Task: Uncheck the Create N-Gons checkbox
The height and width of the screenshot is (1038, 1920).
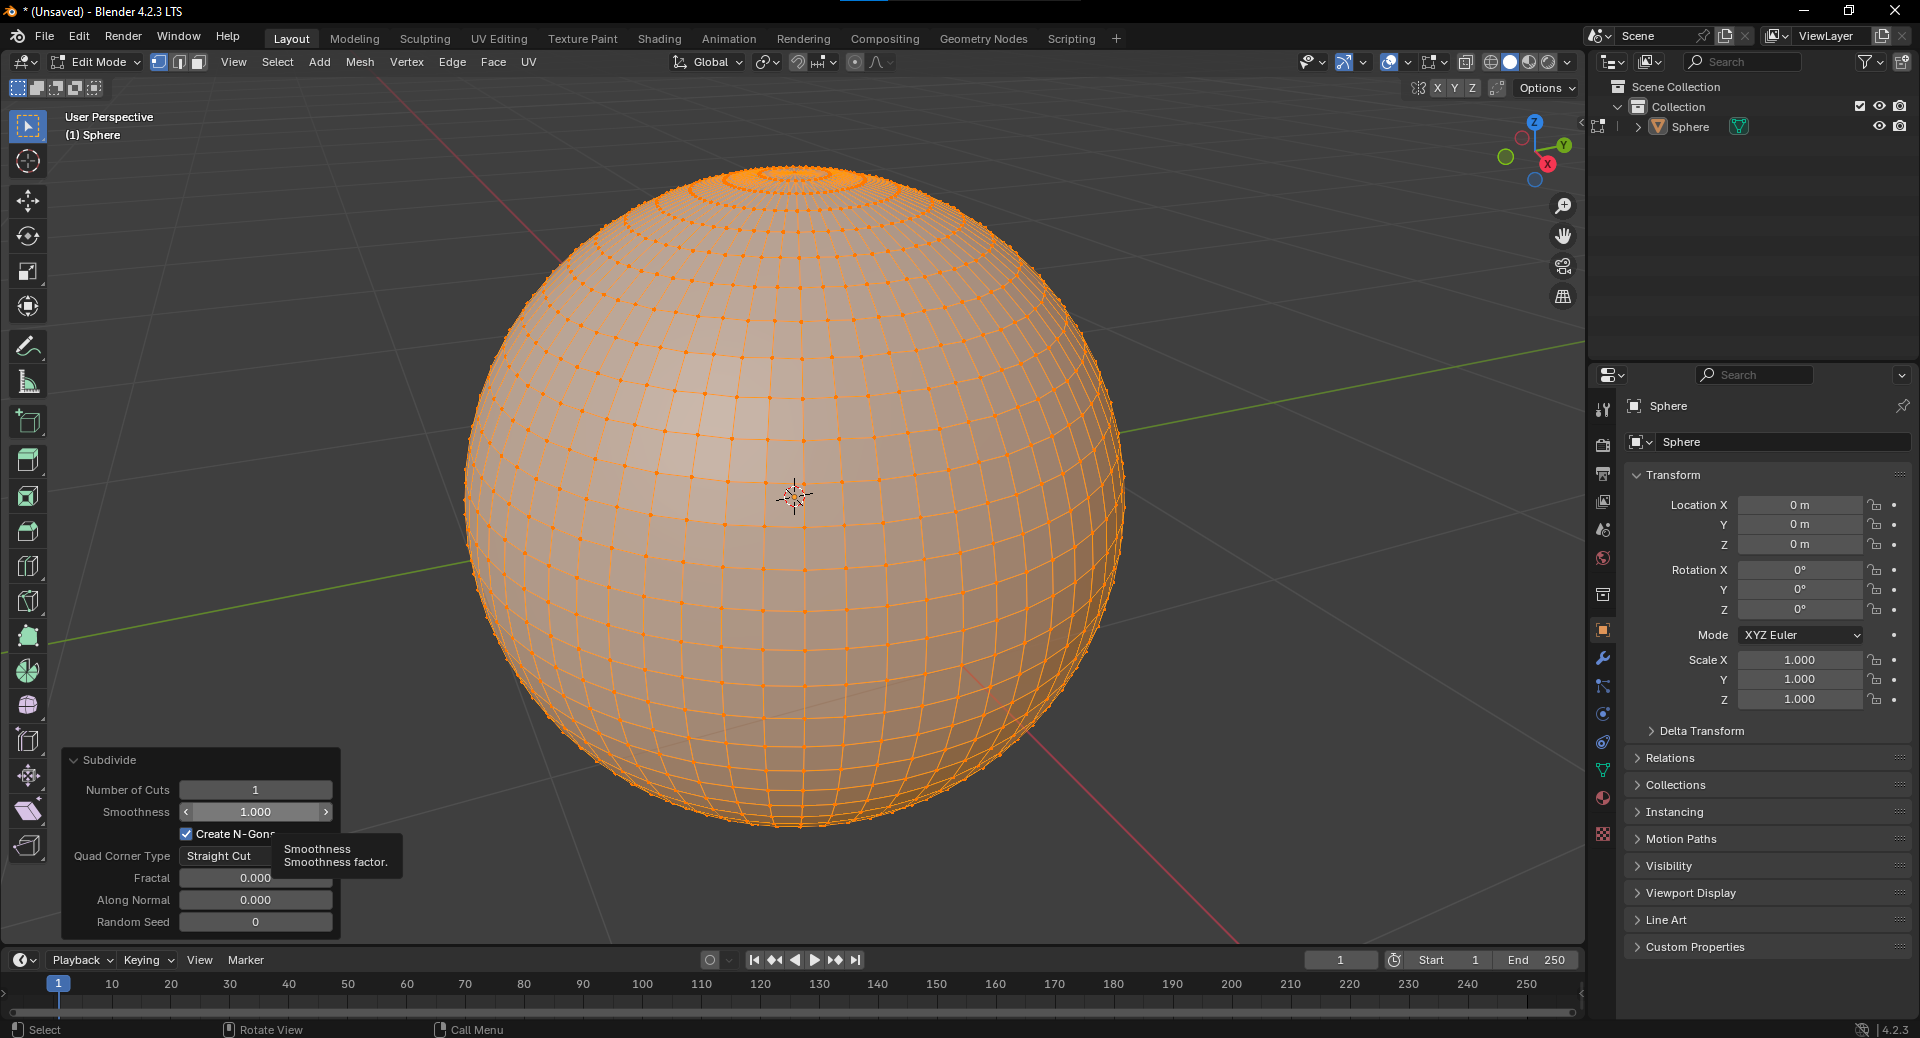Action: [185, 834]
